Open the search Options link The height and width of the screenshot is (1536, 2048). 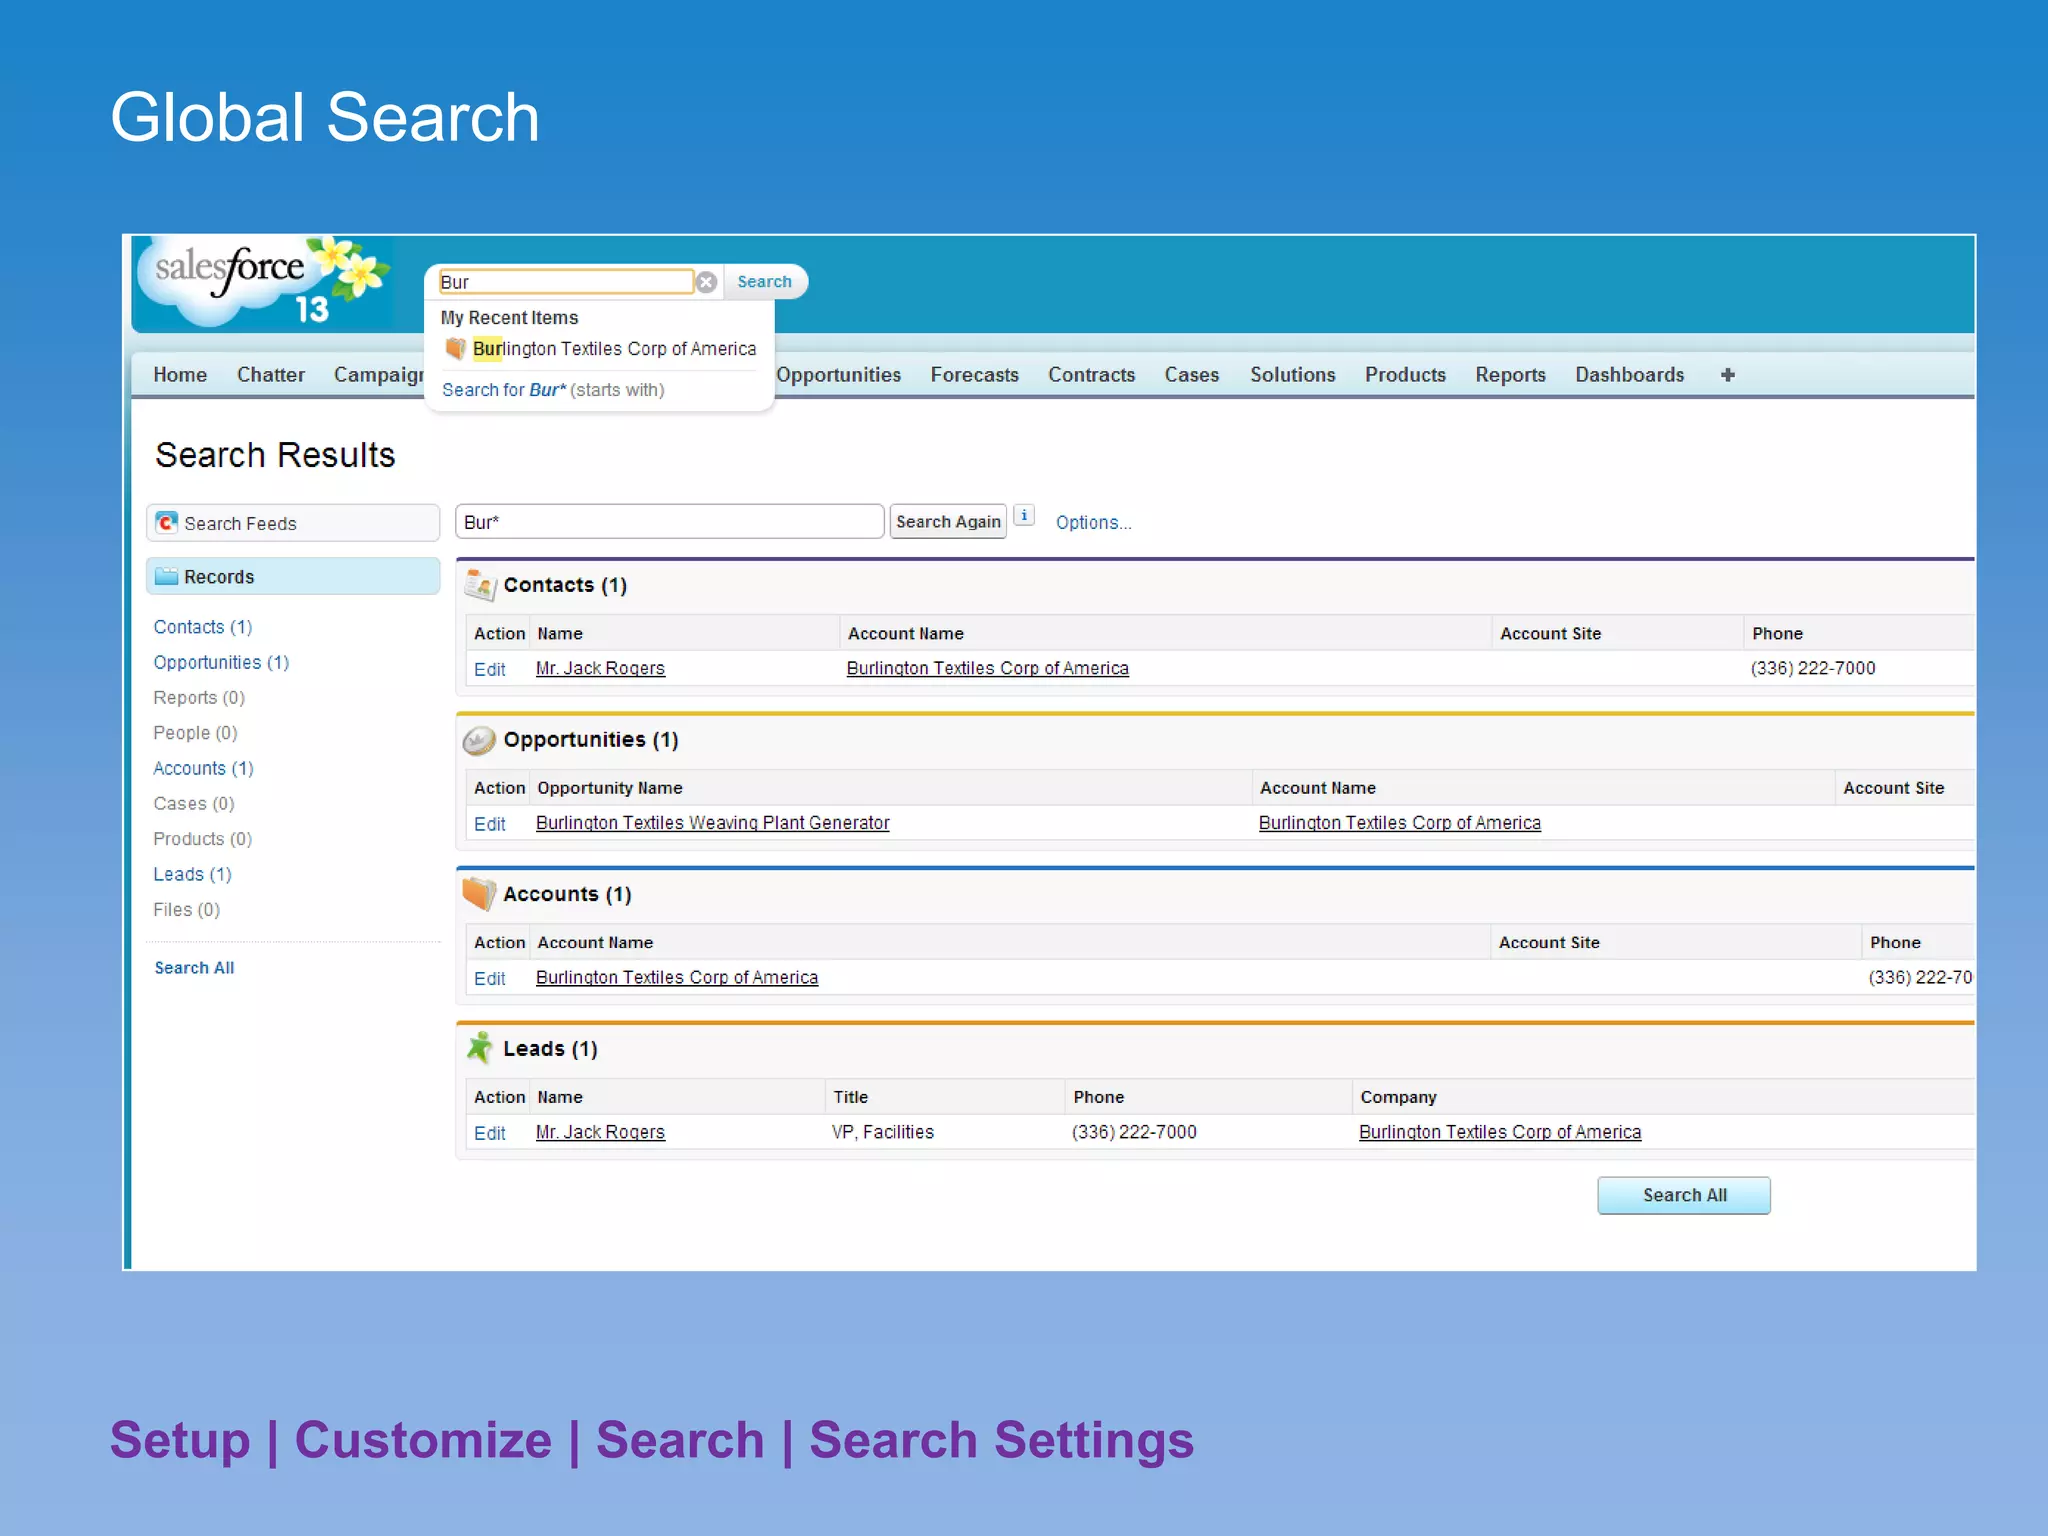pyautogui.click(x=1093, y=523)
